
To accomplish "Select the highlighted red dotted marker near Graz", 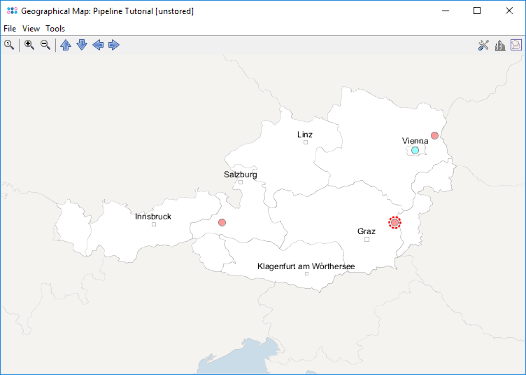I will click(395, 222).
